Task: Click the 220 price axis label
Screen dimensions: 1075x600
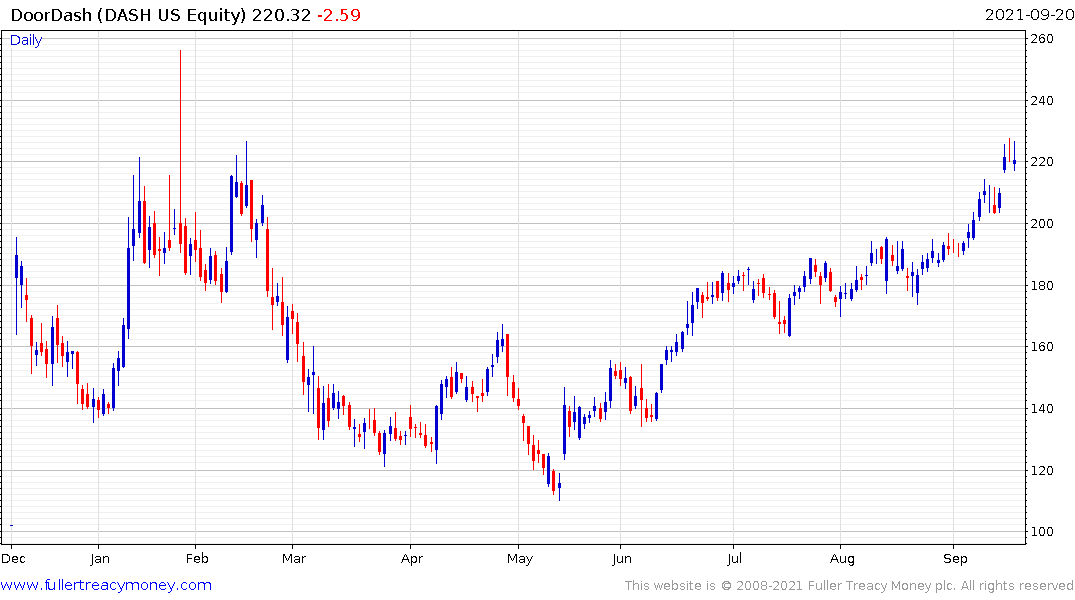Action: (1041, 162)
